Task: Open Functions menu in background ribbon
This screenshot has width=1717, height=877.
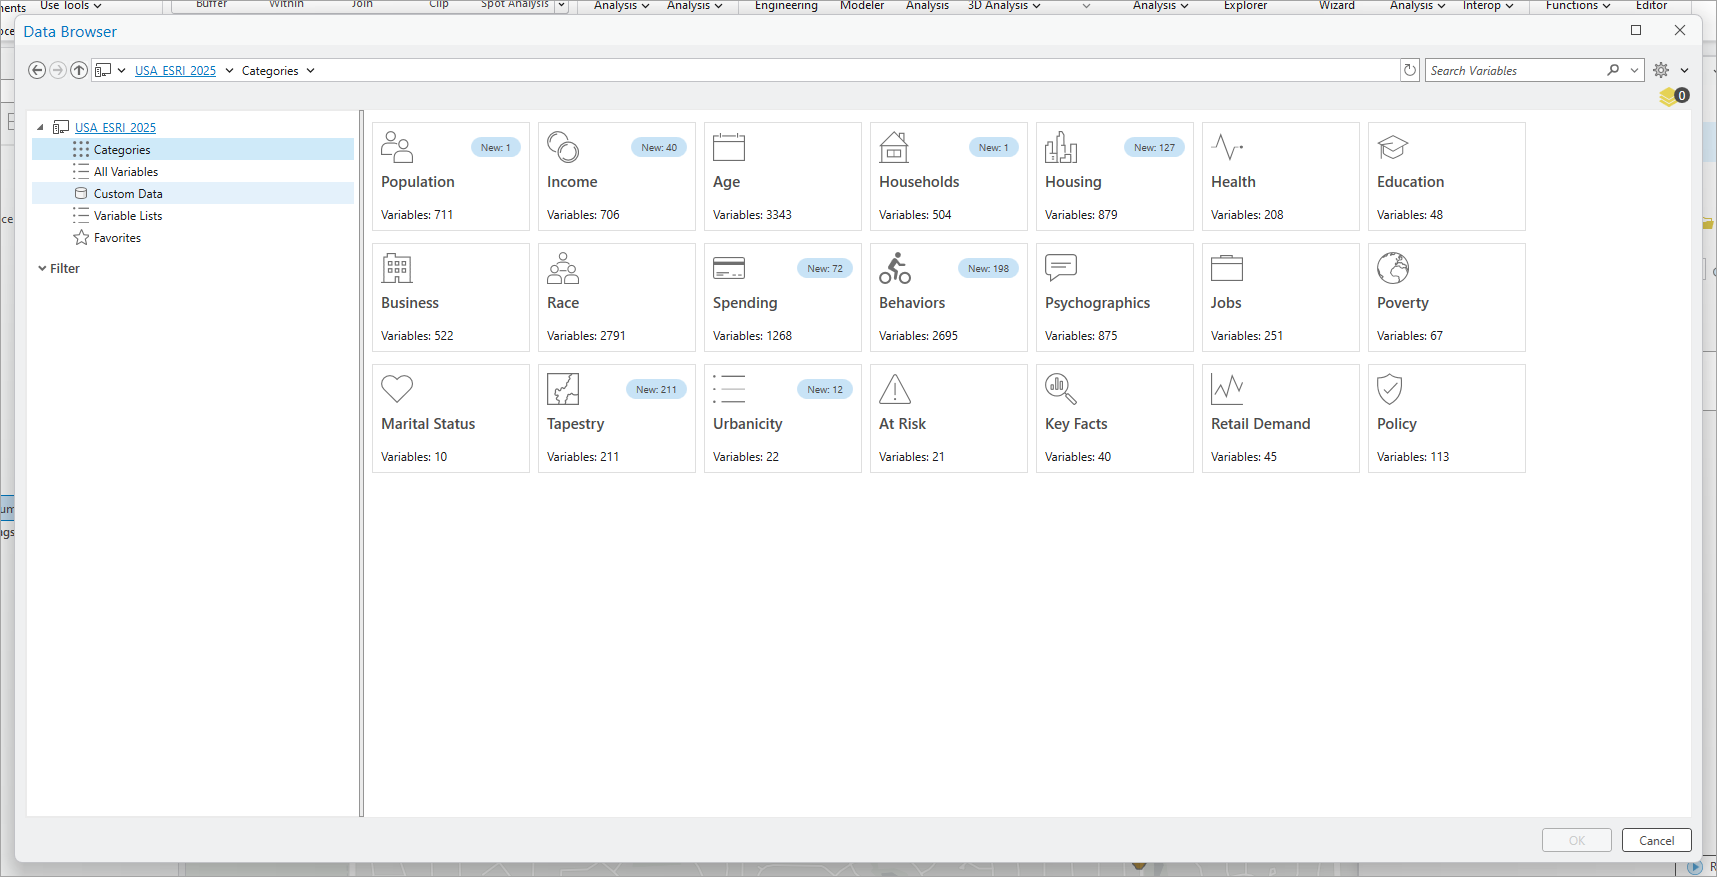Action: point(1578,6)
